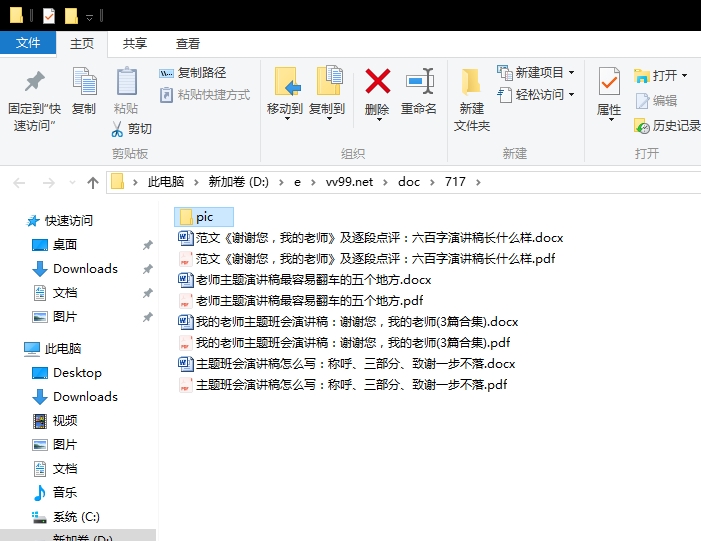Click the Up one level arrow
This screenshot has width=701, height=541.
coord(93,182)
